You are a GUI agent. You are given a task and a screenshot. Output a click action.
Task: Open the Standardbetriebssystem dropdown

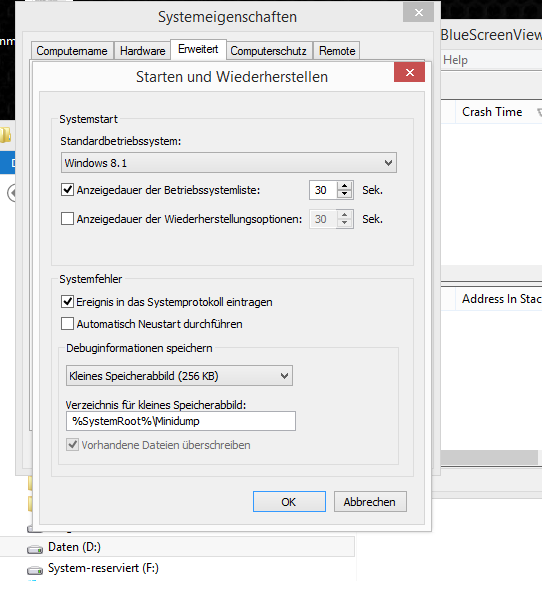point(229,163)
